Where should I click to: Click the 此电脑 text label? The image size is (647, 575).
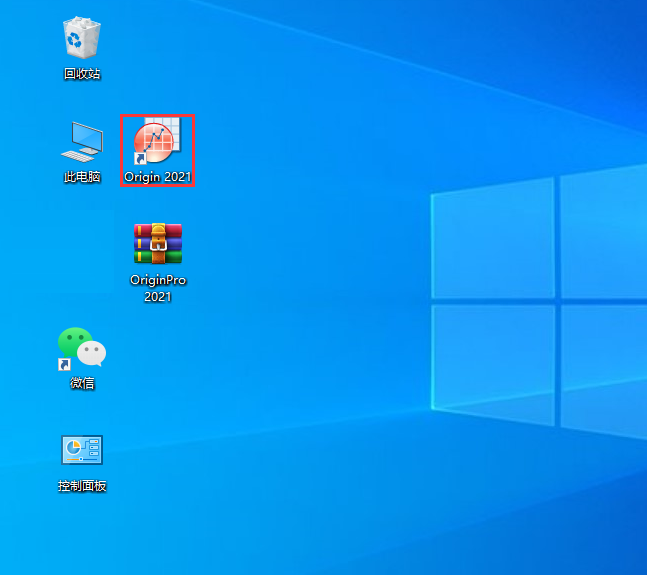(x=82, y=177)
